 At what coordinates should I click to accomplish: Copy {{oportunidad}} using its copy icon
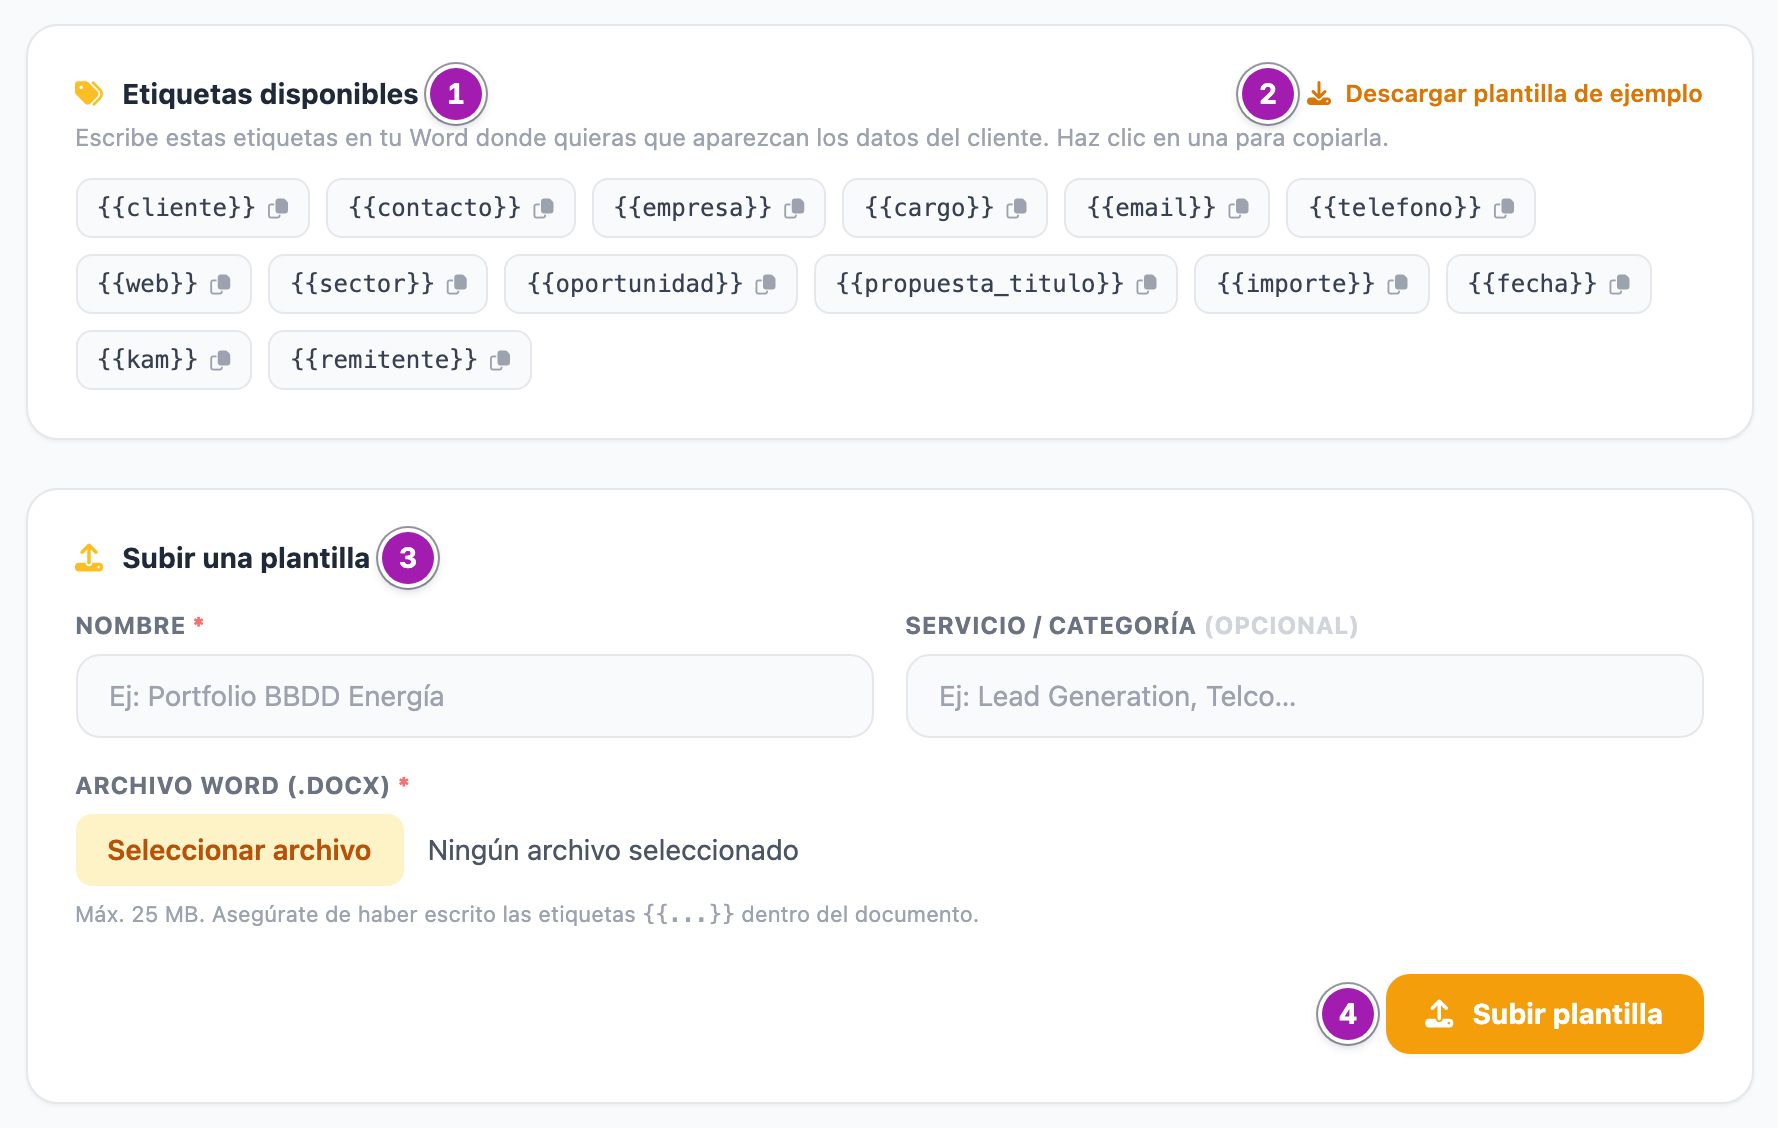point(766,284)
